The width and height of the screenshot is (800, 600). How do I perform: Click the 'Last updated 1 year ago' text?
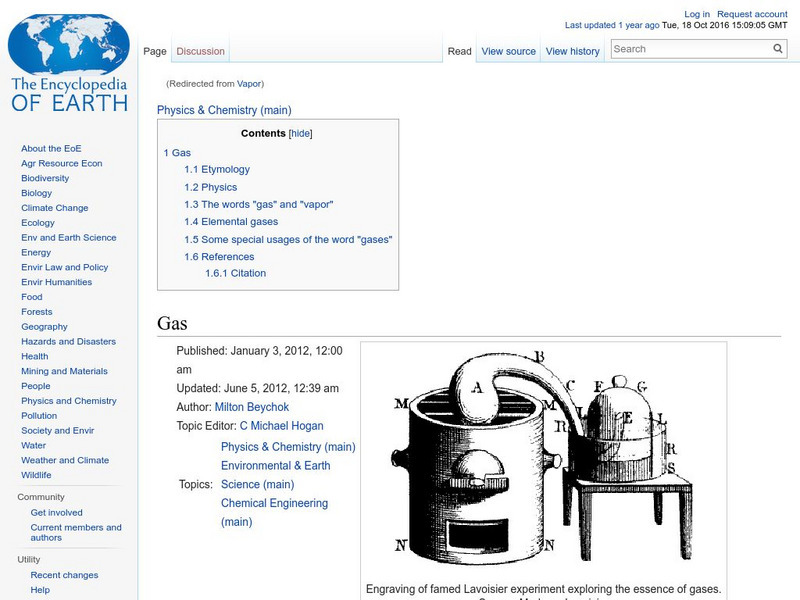point(612,25)
